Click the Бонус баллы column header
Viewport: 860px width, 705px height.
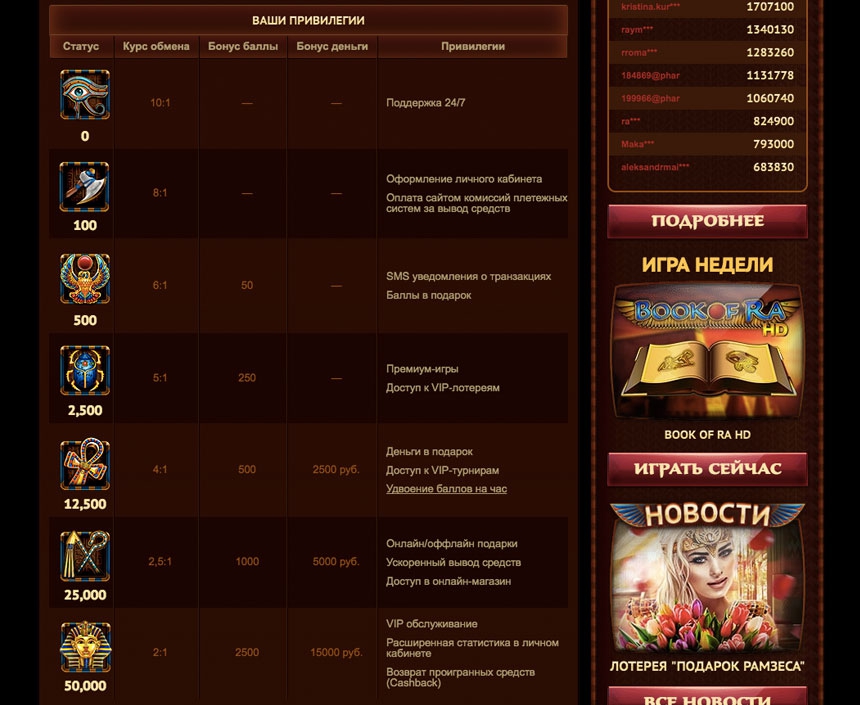point(243,47)
